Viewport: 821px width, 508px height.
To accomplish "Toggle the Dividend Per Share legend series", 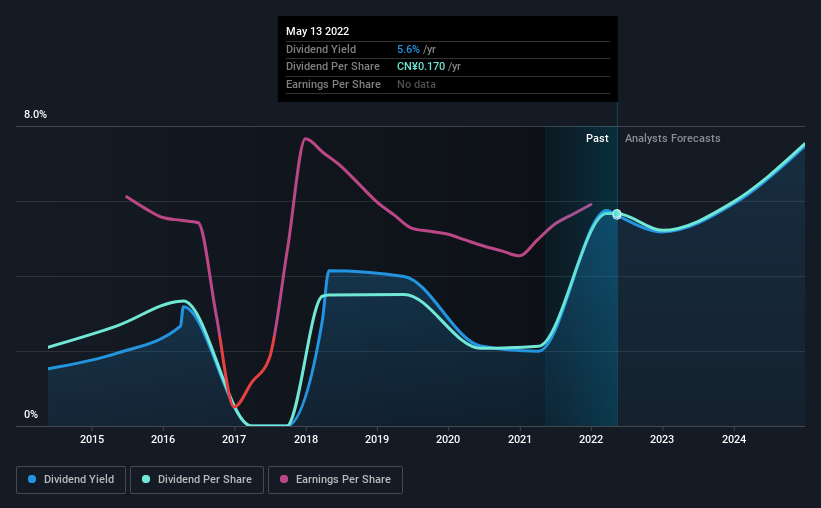I will (x=197, y=480).
